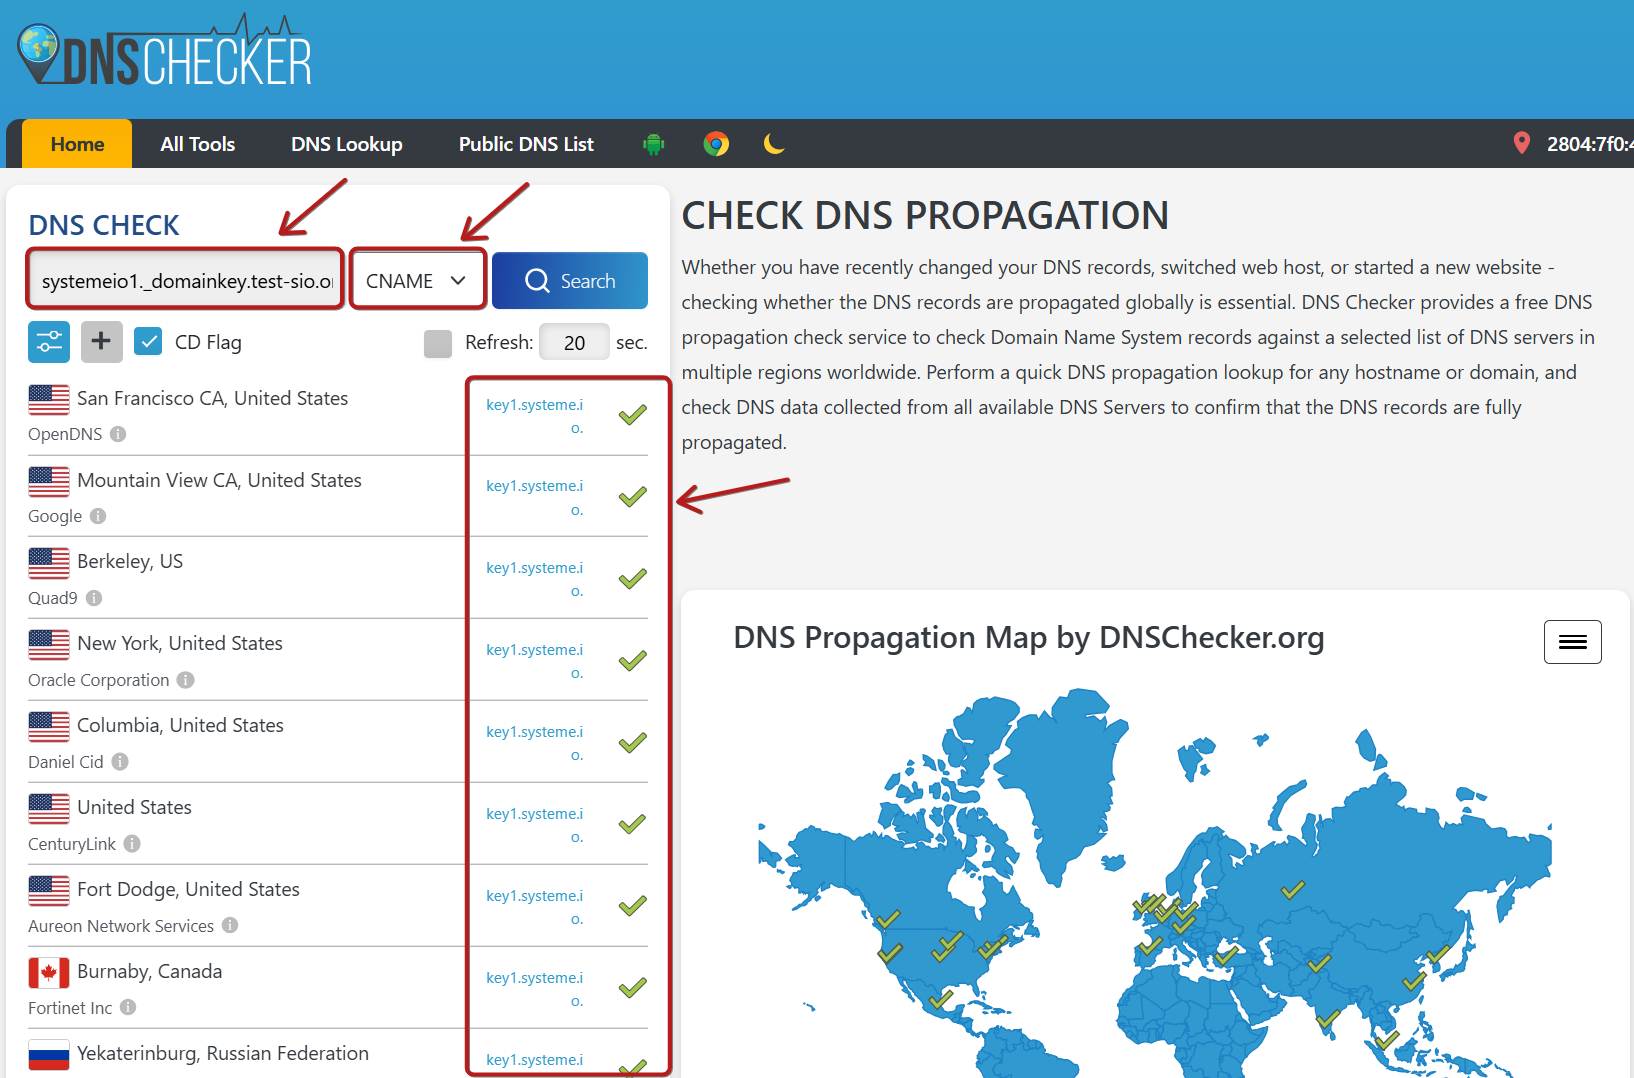Click US flag for Mountain View

[49, 481]
